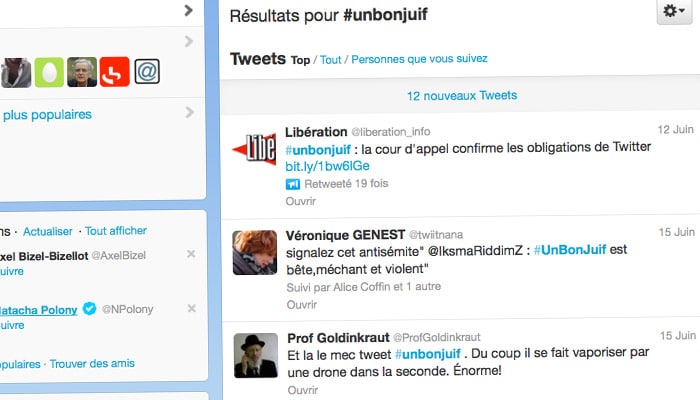
Task: Open Véronique GENEST's avatar
Action: point(255,252)
